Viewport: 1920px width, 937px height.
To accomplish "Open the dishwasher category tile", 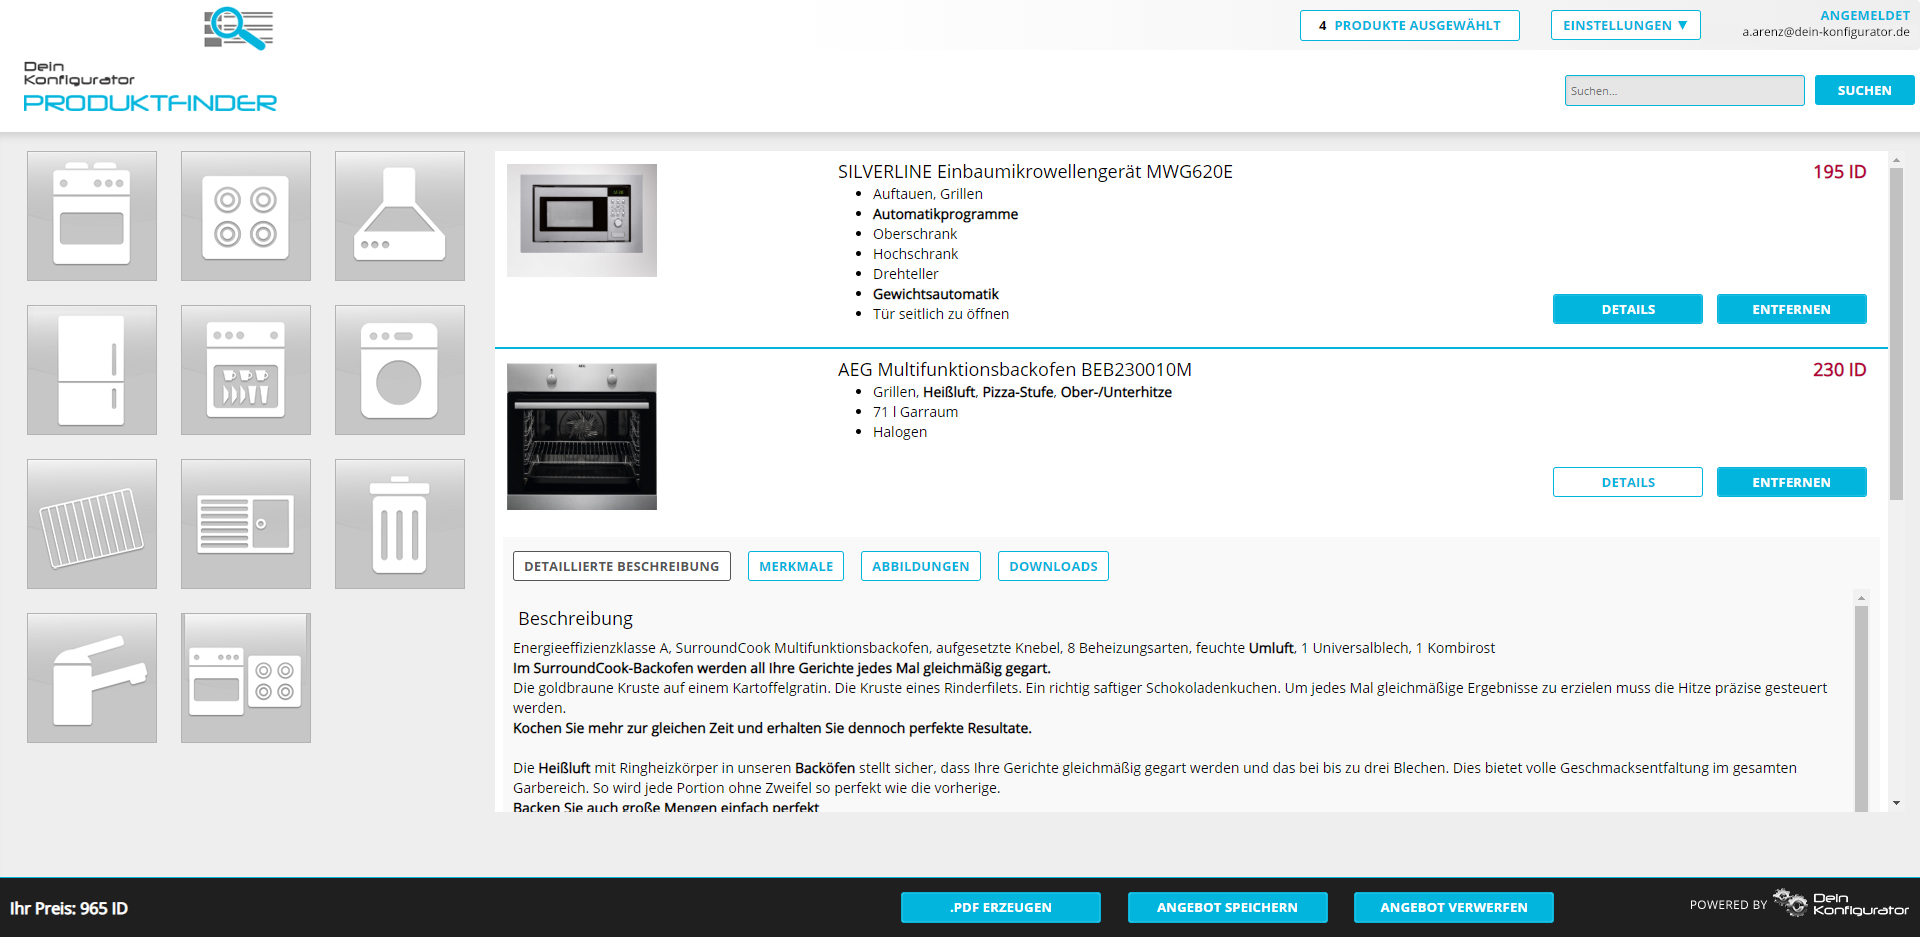I will (x=246, y=370).
